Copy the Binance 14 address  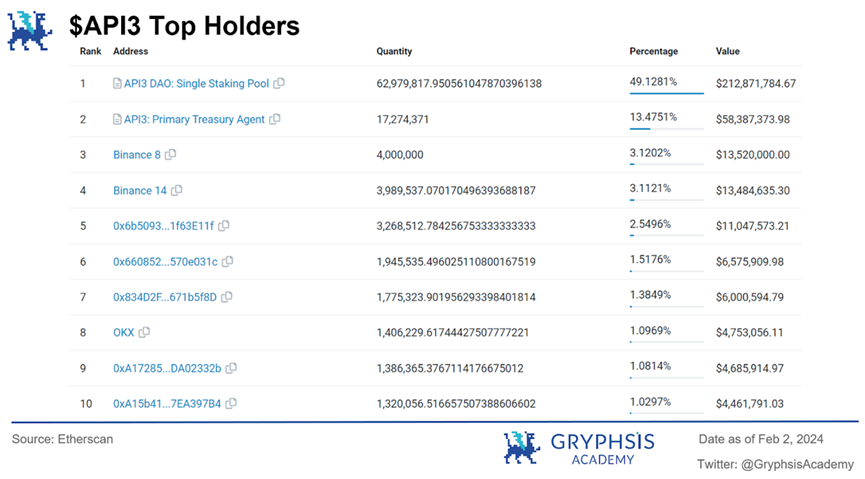tap(177, 190)
